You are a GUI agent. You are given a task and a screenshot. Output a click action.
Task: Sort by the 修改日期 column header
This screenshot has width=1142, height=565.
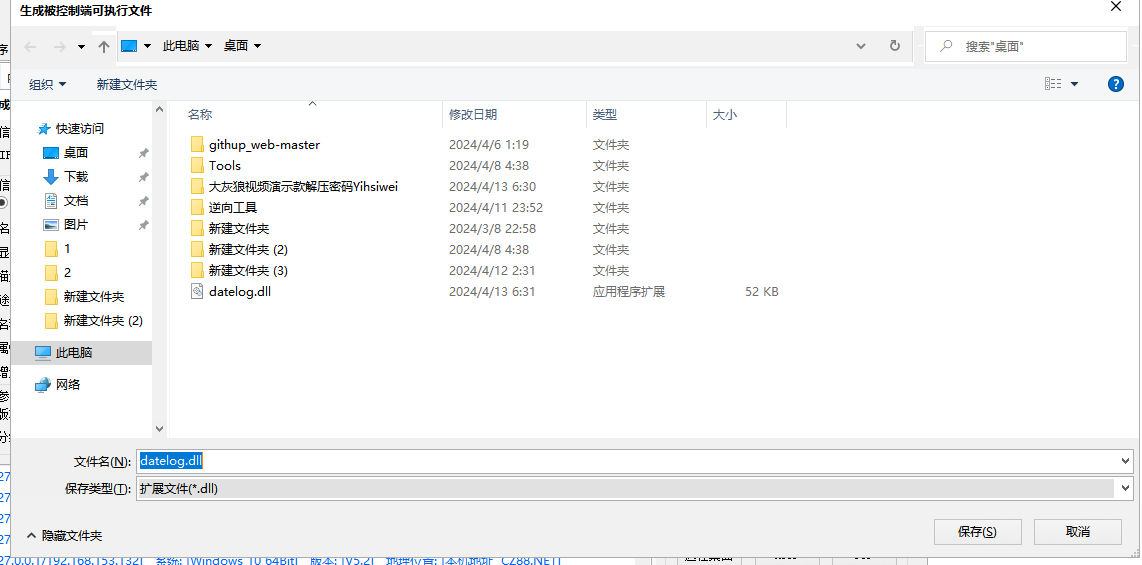473,115
